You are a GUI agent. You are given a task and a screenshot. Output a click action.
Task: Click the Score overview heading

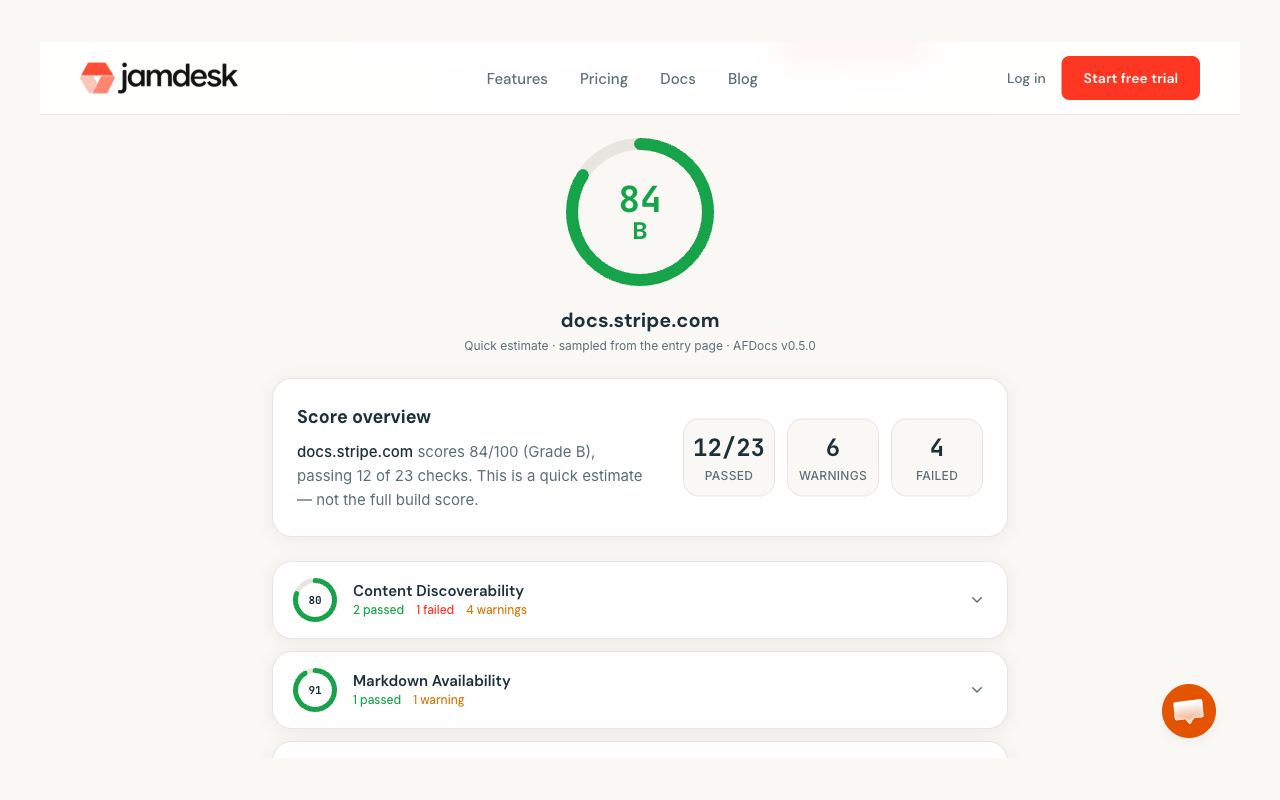pyautogui.click(x=364, y=417)
